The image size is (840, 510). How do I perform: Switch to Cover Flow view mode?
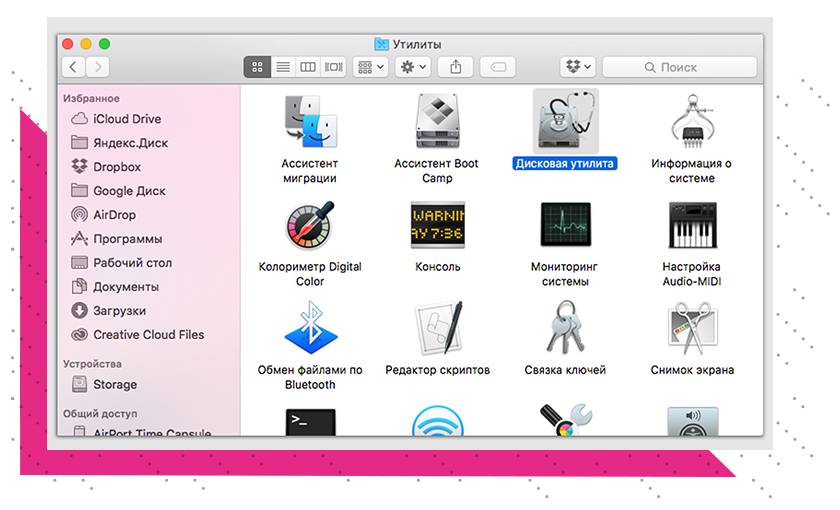point(333,67)
